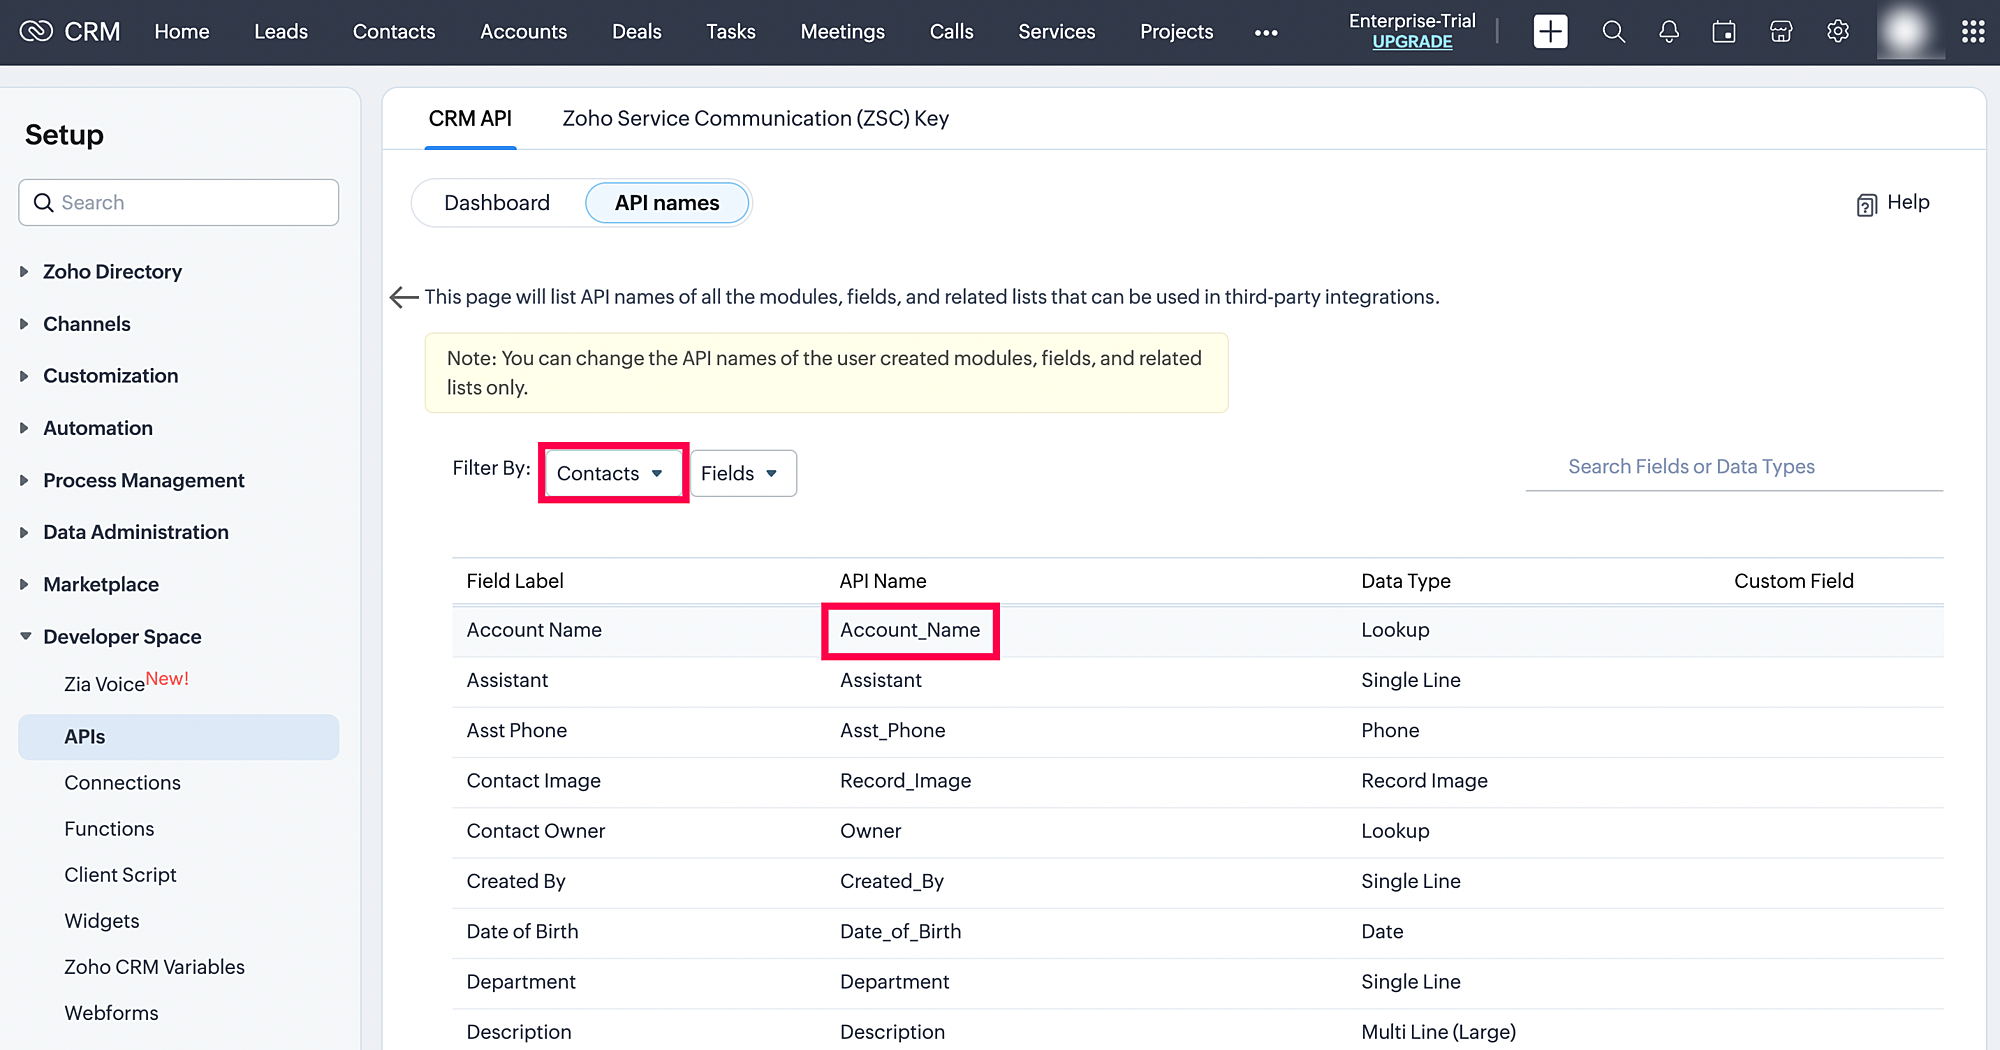Expand the Channels section
Viewport: 2000px width, 1050px height.
pos(87,324)
